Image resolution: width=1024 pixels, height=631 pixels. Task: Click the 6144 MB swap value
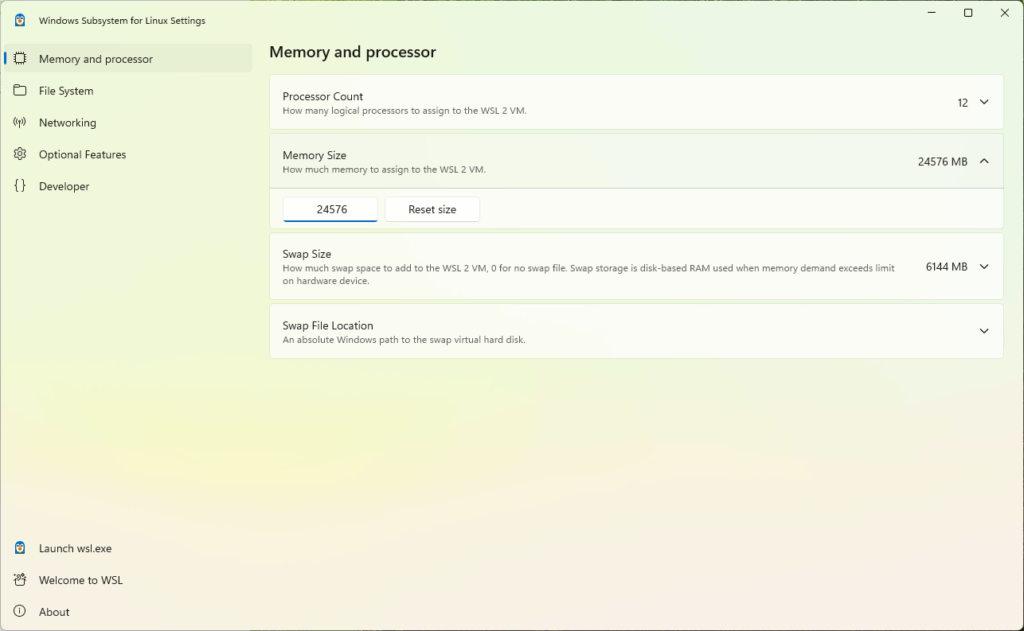coord(946,267)
